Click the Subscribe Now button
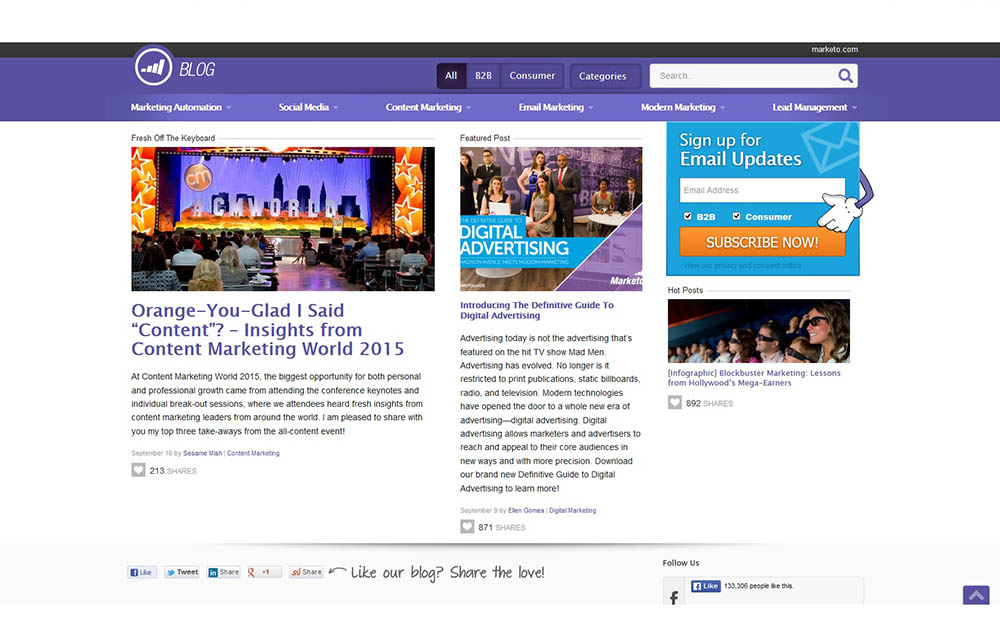This screenshot has width=1000, height=625. coord(762,242)
